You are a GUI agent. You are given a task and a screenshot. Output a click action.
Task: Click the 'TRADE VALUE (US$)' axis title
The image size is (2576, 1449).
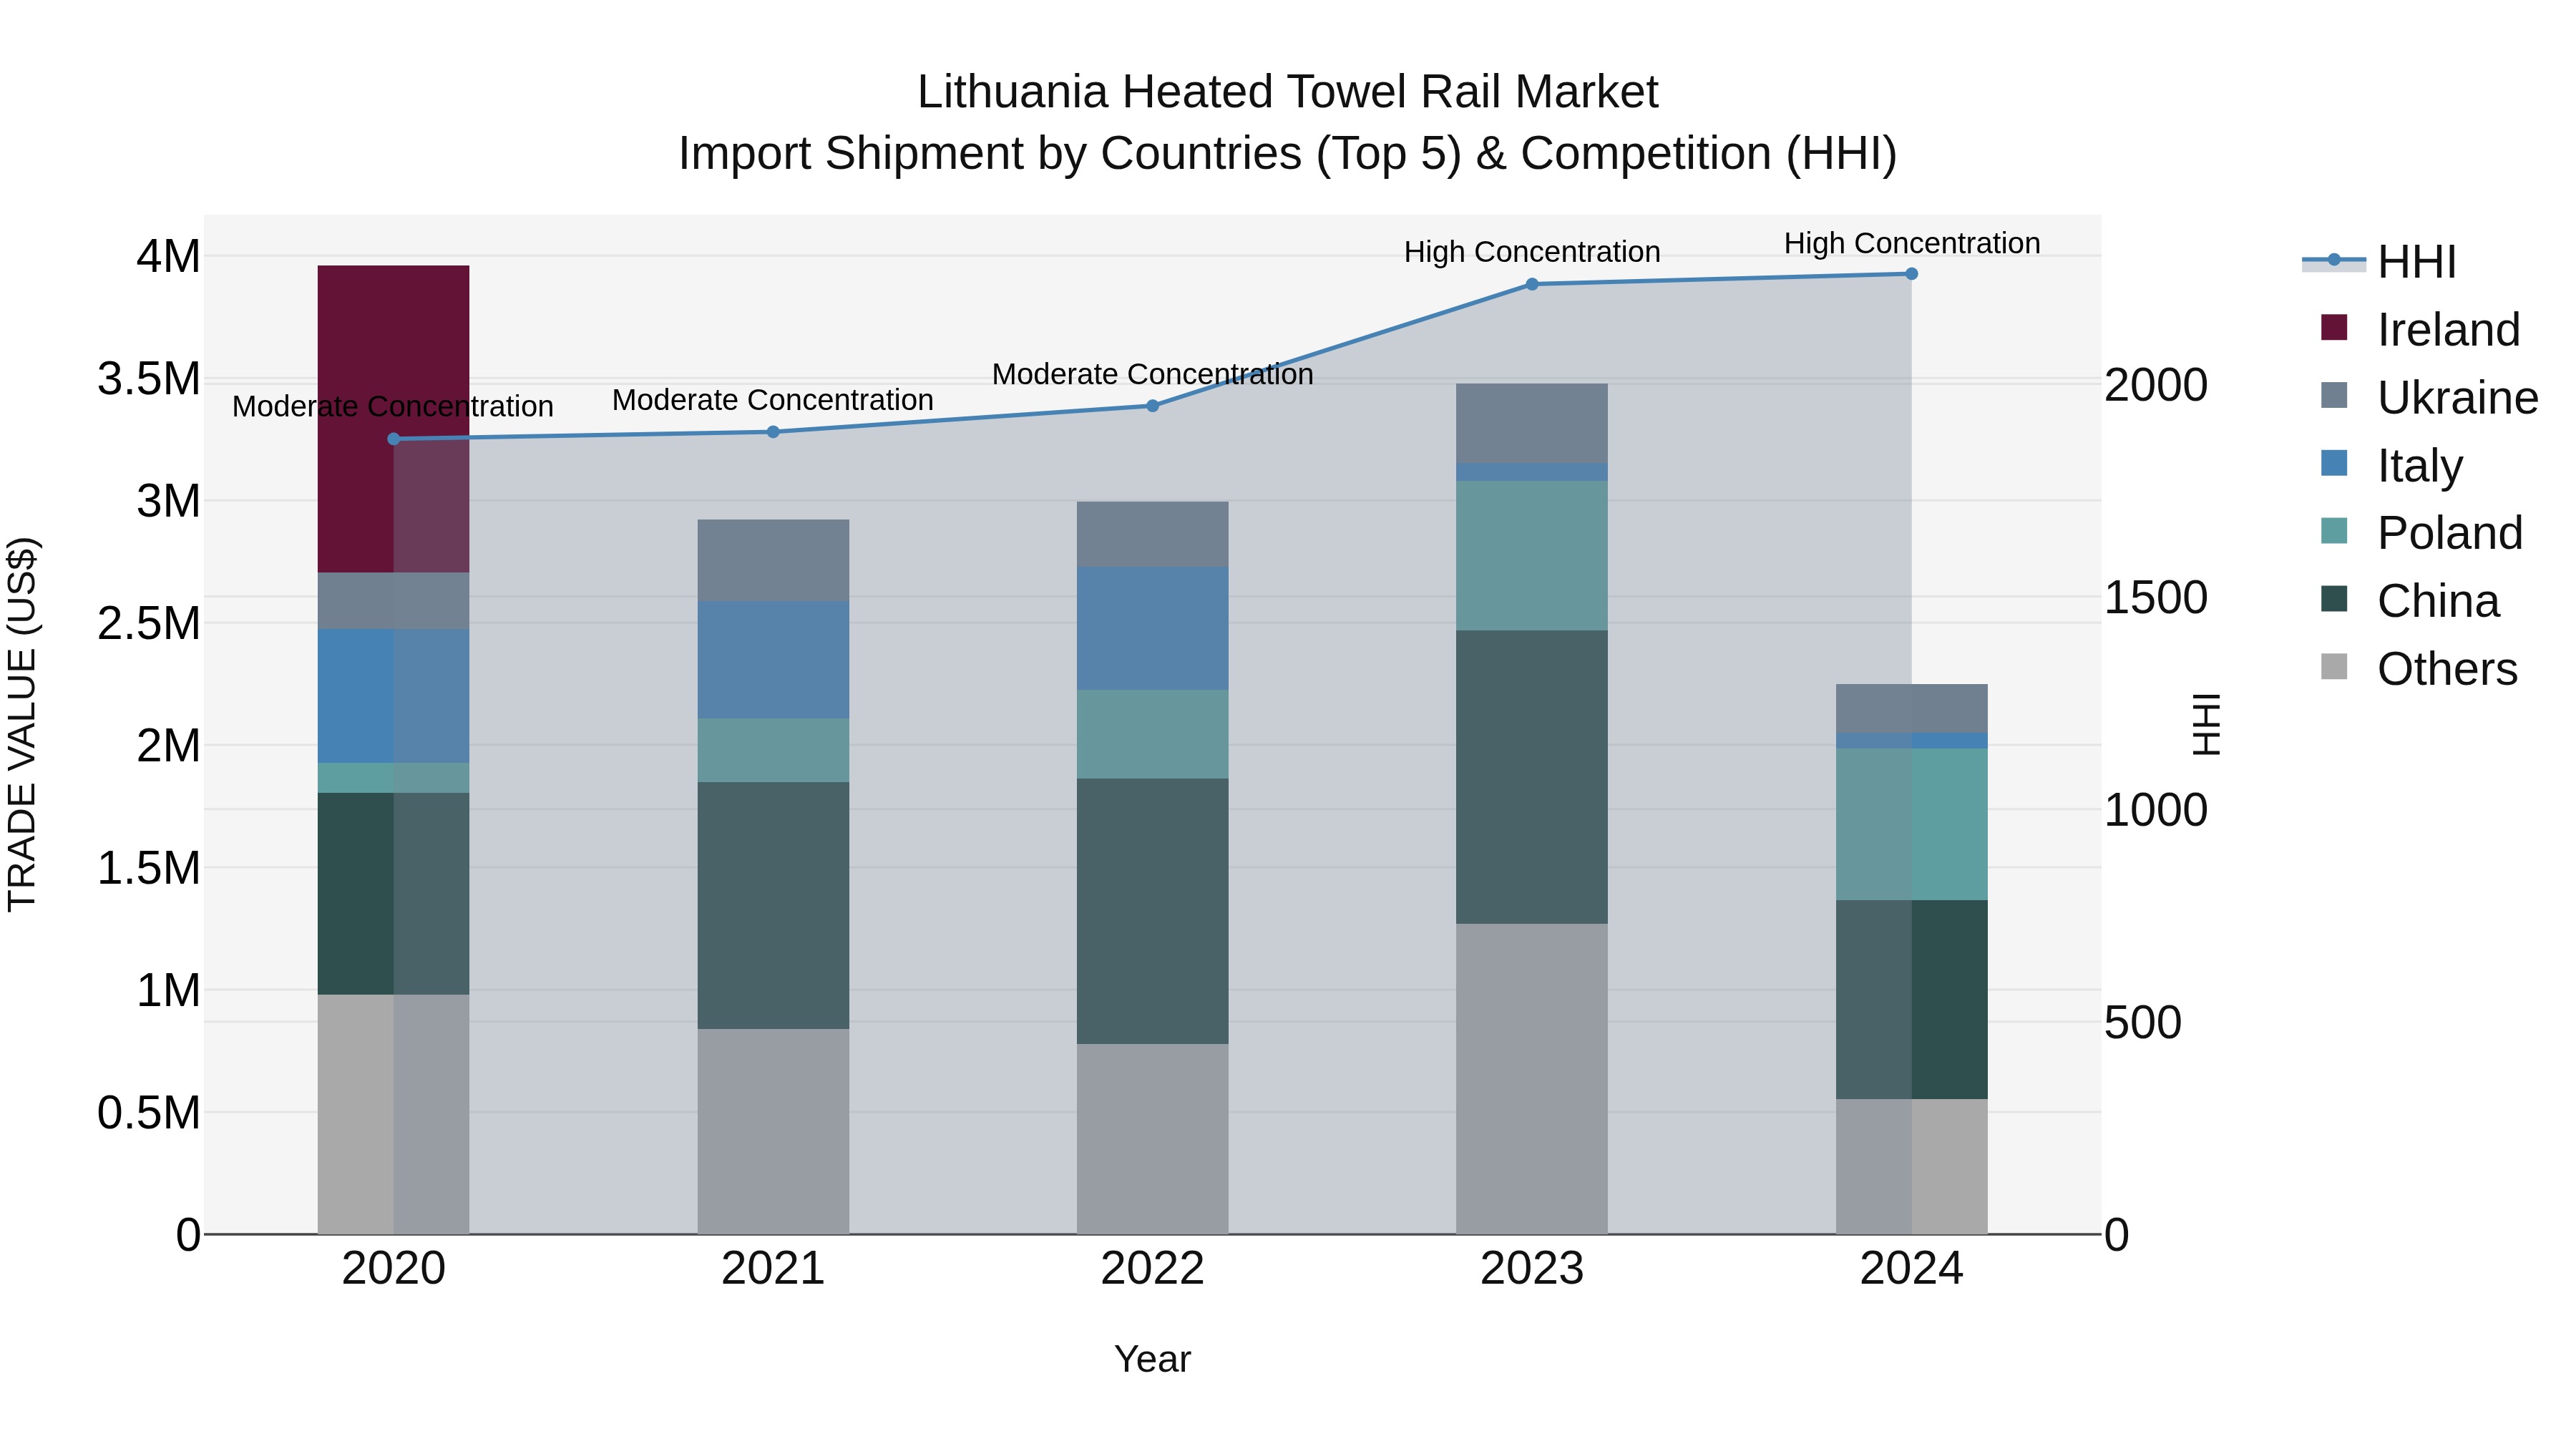point(22,724)
